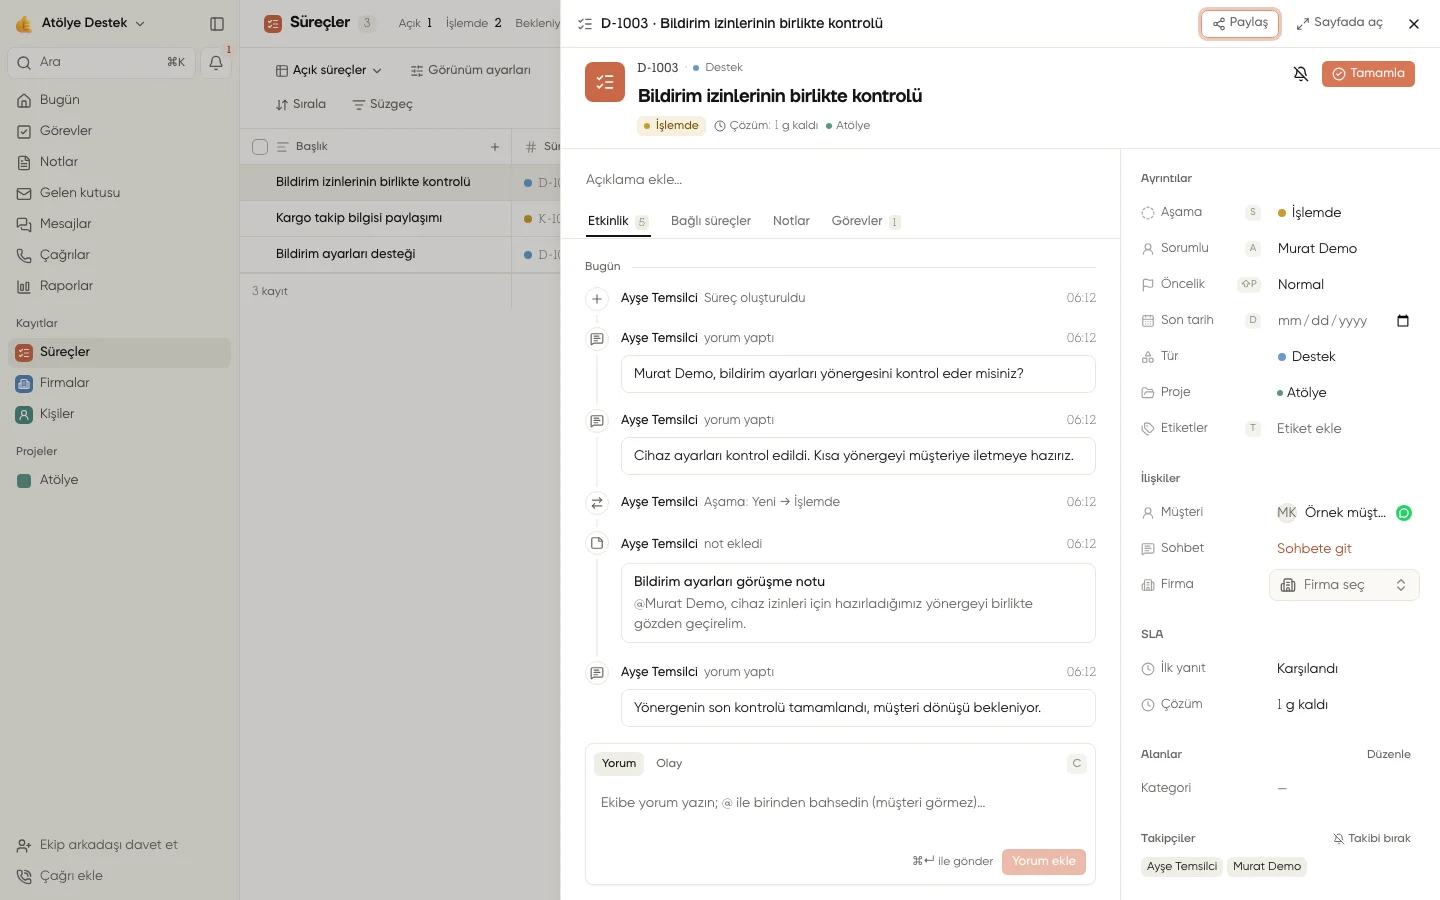Image resolution: width=1440 pixels, height=900 pixels.
Task: Follow the Sohbete git link
Action: tap(1314, 549)
